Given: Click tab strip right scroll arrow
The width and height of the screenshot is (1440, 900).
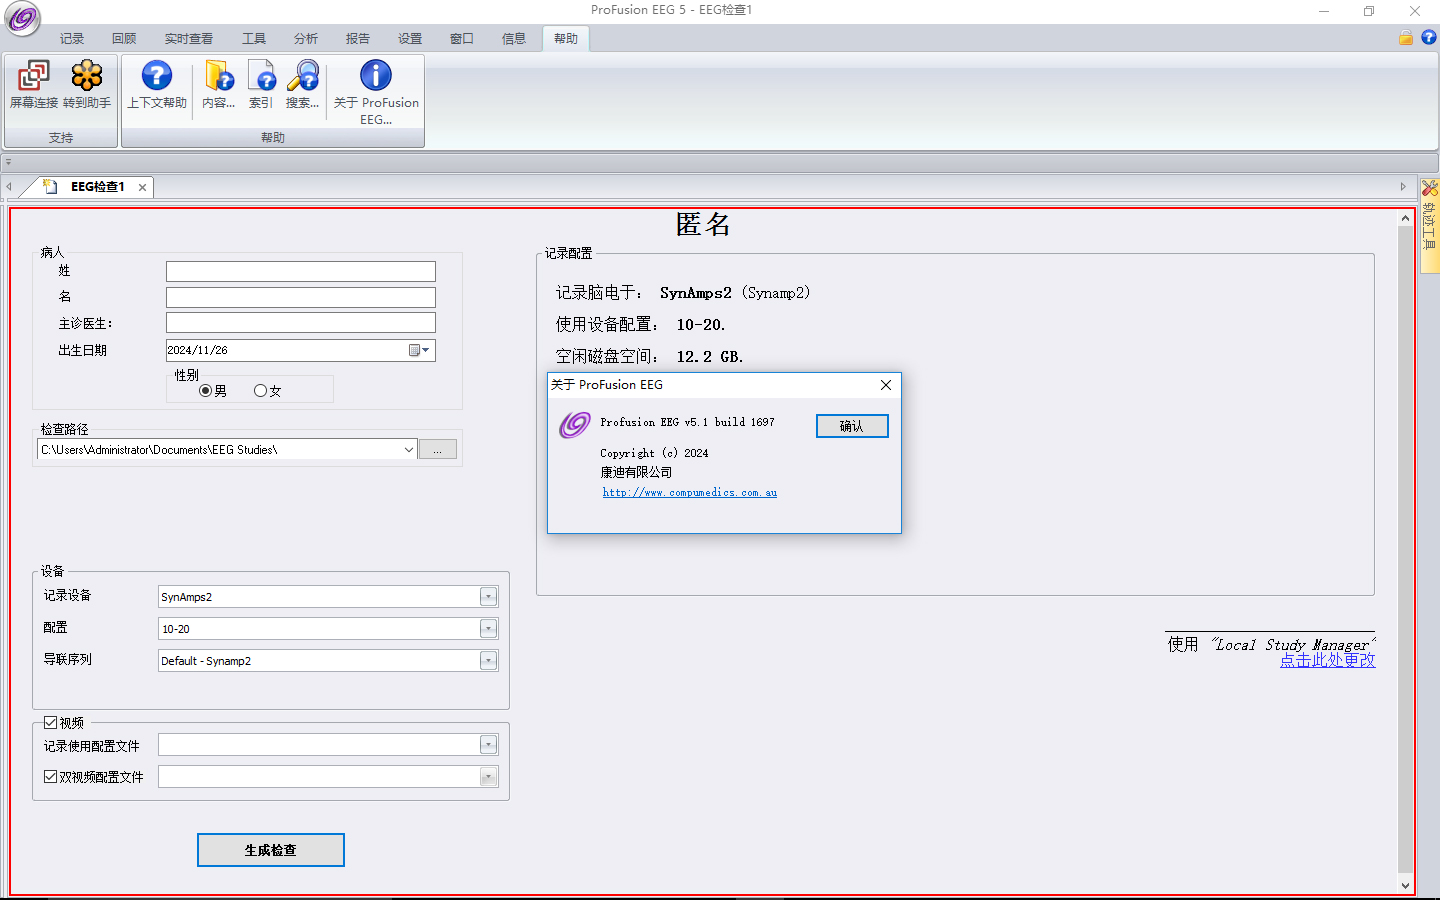Looking at the screenshot, I should tap(1403, 187).
